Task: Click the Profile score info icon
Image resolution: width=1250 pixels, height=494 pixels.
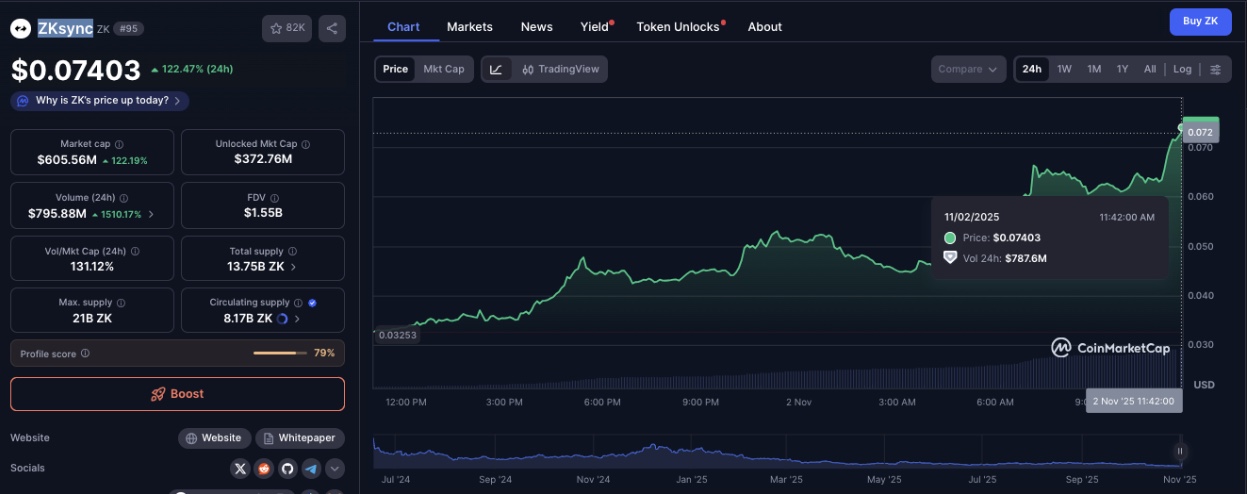Action: [85, 353]
